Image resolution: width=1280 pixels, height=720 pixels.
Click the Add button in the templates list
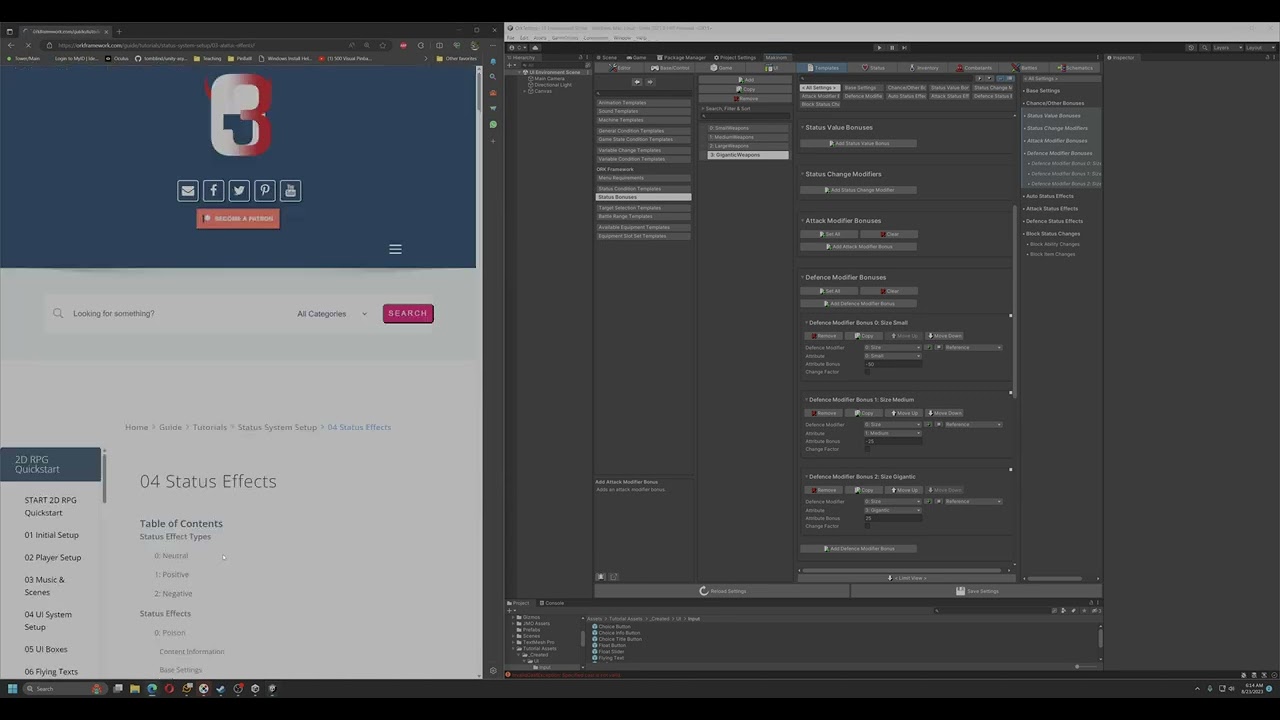click(745, 80)
